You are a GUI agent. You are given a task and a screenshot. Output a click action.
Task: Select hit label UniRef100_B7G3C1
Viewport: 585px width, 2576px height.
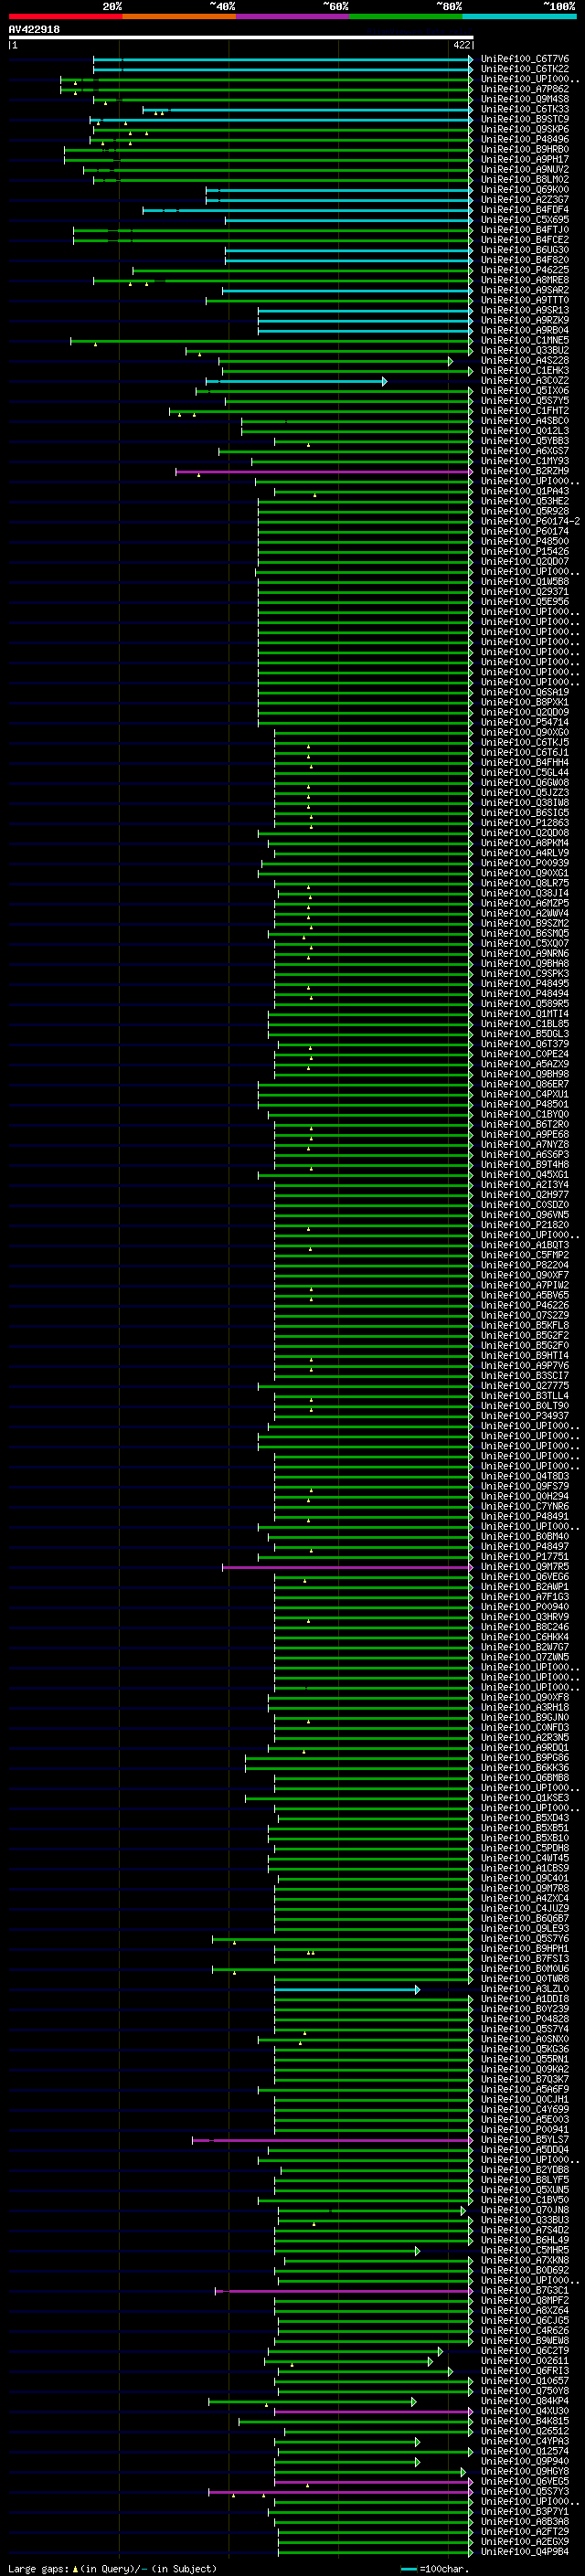pyautogui.click(x=525, y=2290)
